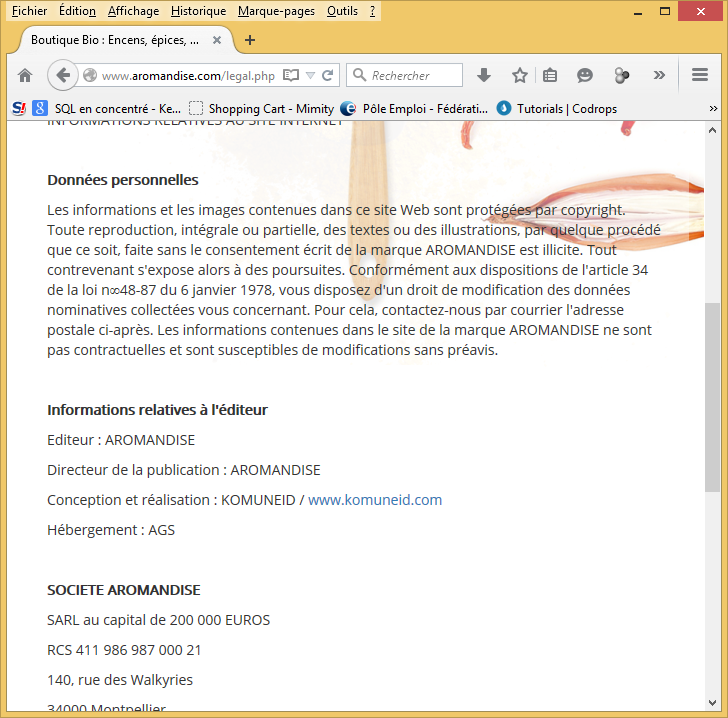Image resolution: width=728 pixels, height=718 pixels.
Task: Close the browser window
Action: click(701, 11)
